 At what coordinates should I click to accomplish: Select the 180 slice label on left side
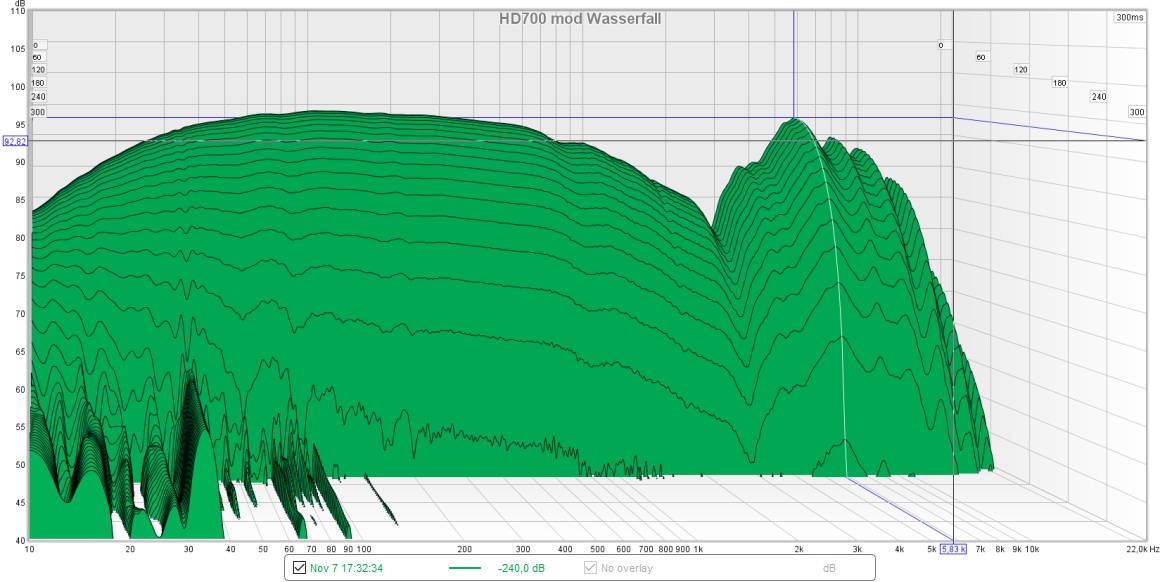click(39, 82)
